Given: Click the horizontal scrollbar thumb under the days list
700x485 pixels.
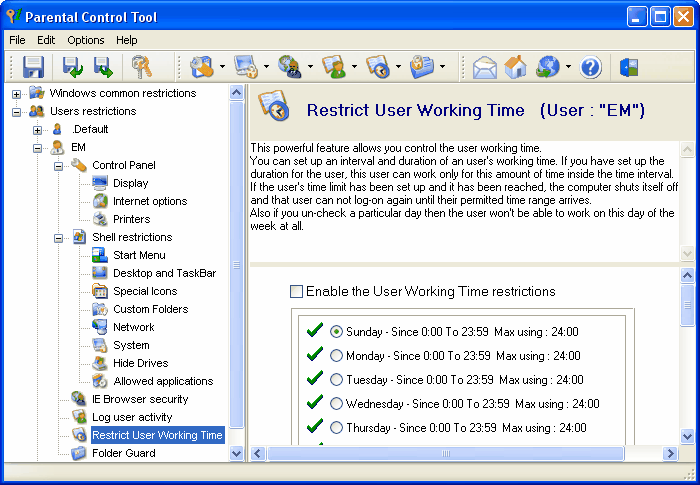Looking at the screenshot, I should [445, 454].
